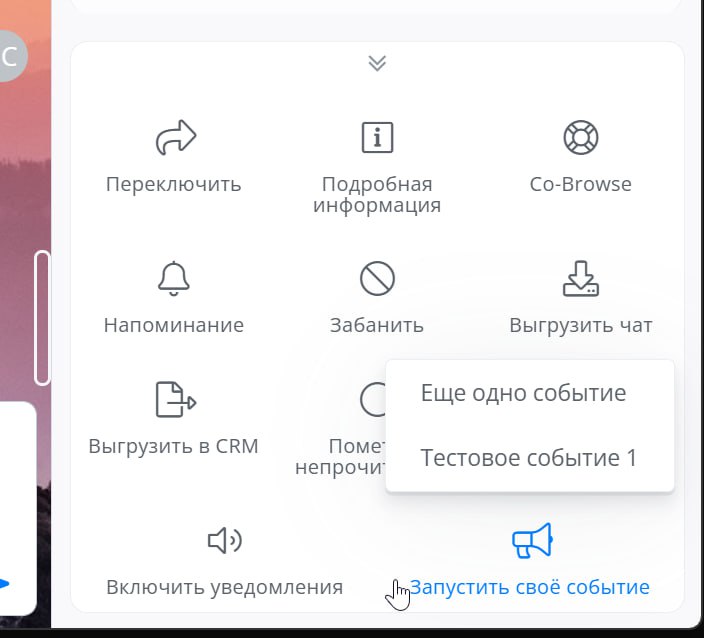
Task: Click the Забанить text label
Action: (x=377, y=325)
